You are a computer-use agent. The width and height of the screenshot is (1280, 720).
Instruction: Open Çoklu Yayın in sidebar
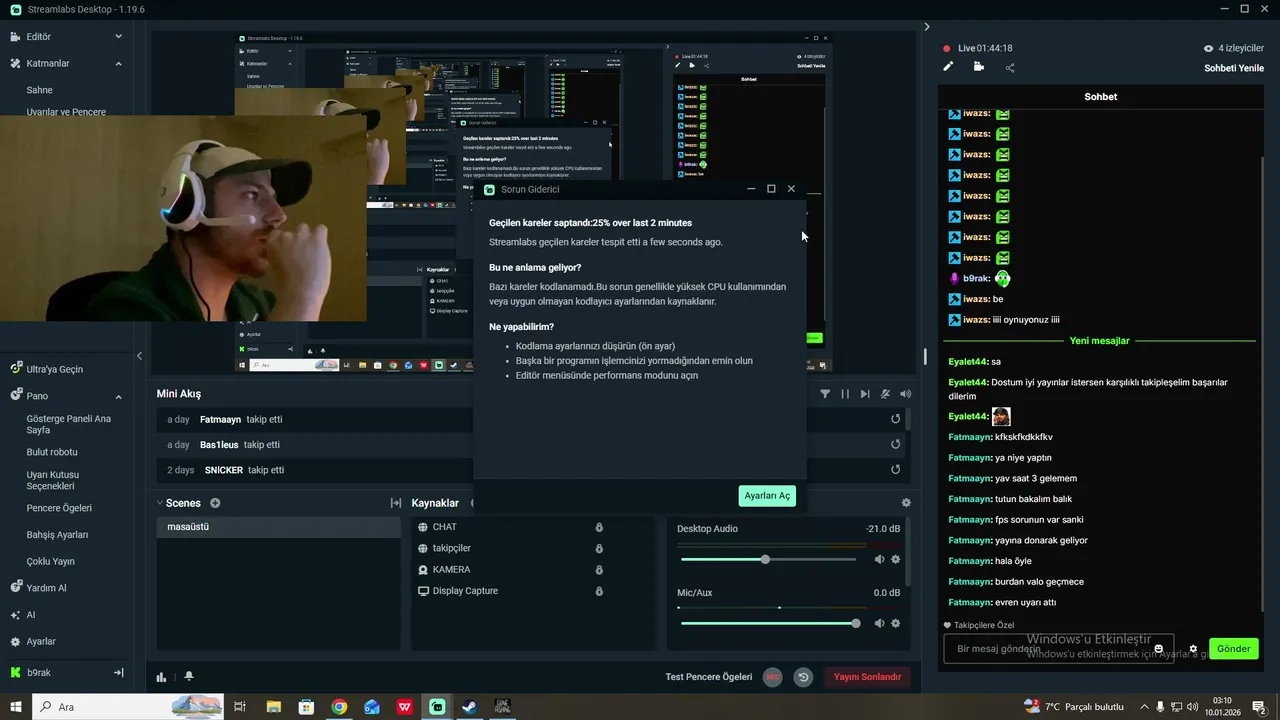coord(50,562)
